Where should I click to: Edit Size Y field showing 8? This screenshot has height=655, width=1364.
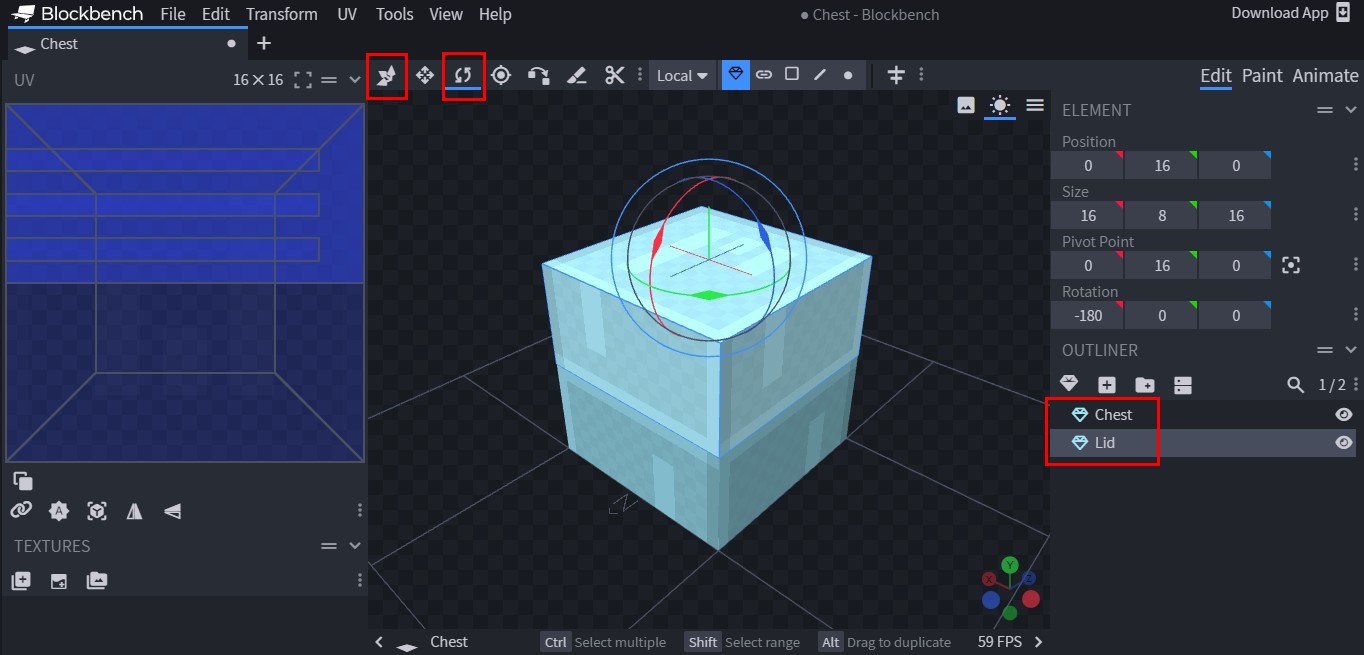coord(1161,215)
